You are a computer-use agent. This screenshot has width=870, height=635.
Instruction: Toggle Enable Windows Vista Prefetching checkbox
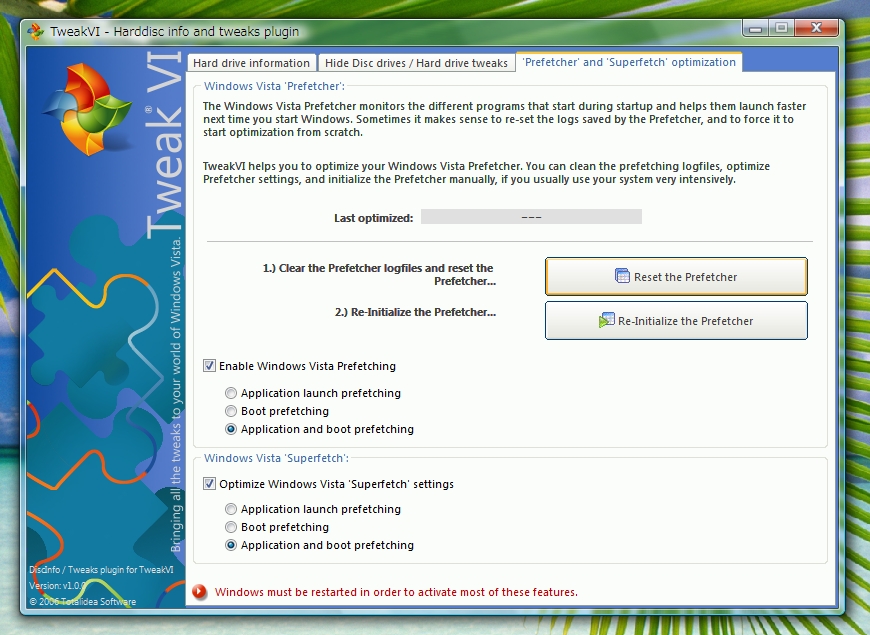pyautogui.click(x=209, y=366)
